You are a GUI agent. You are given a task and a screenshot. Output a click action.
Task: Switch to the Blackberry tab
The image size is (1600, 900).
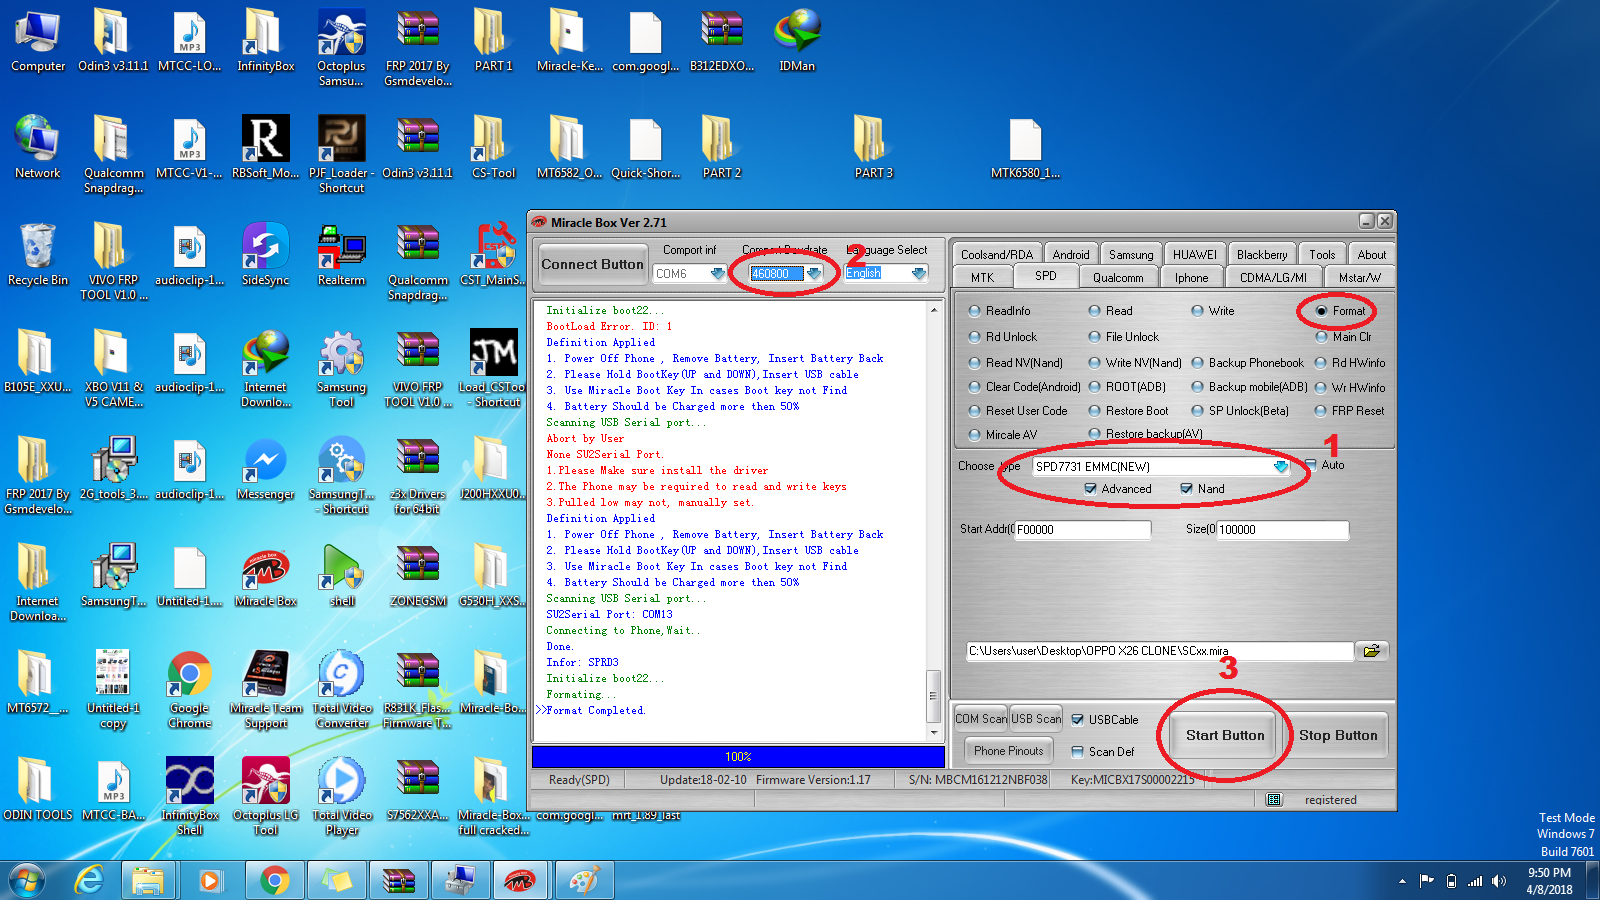coord(1262,255)
